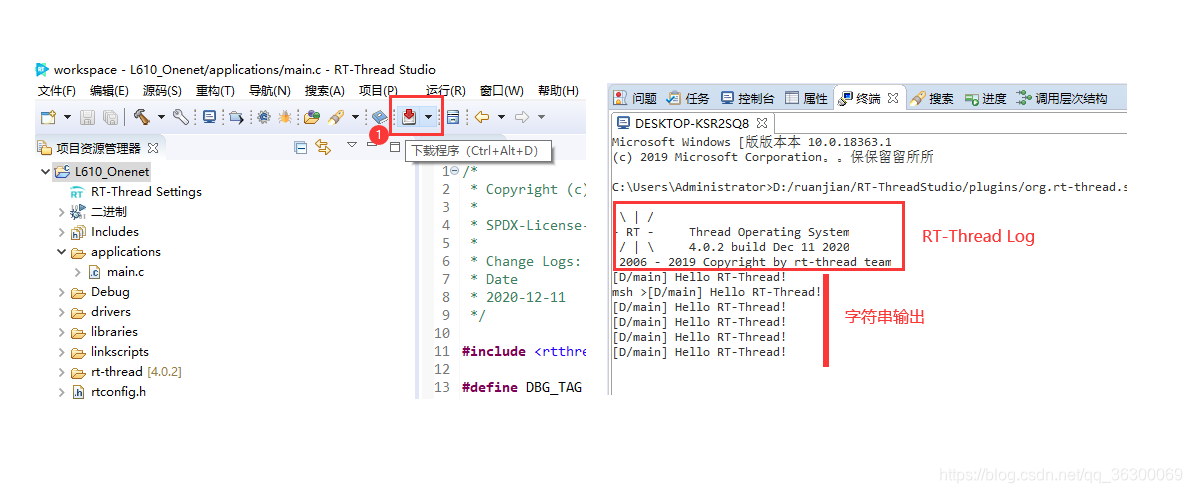Click the hammer Build icon

coord(142,116)
